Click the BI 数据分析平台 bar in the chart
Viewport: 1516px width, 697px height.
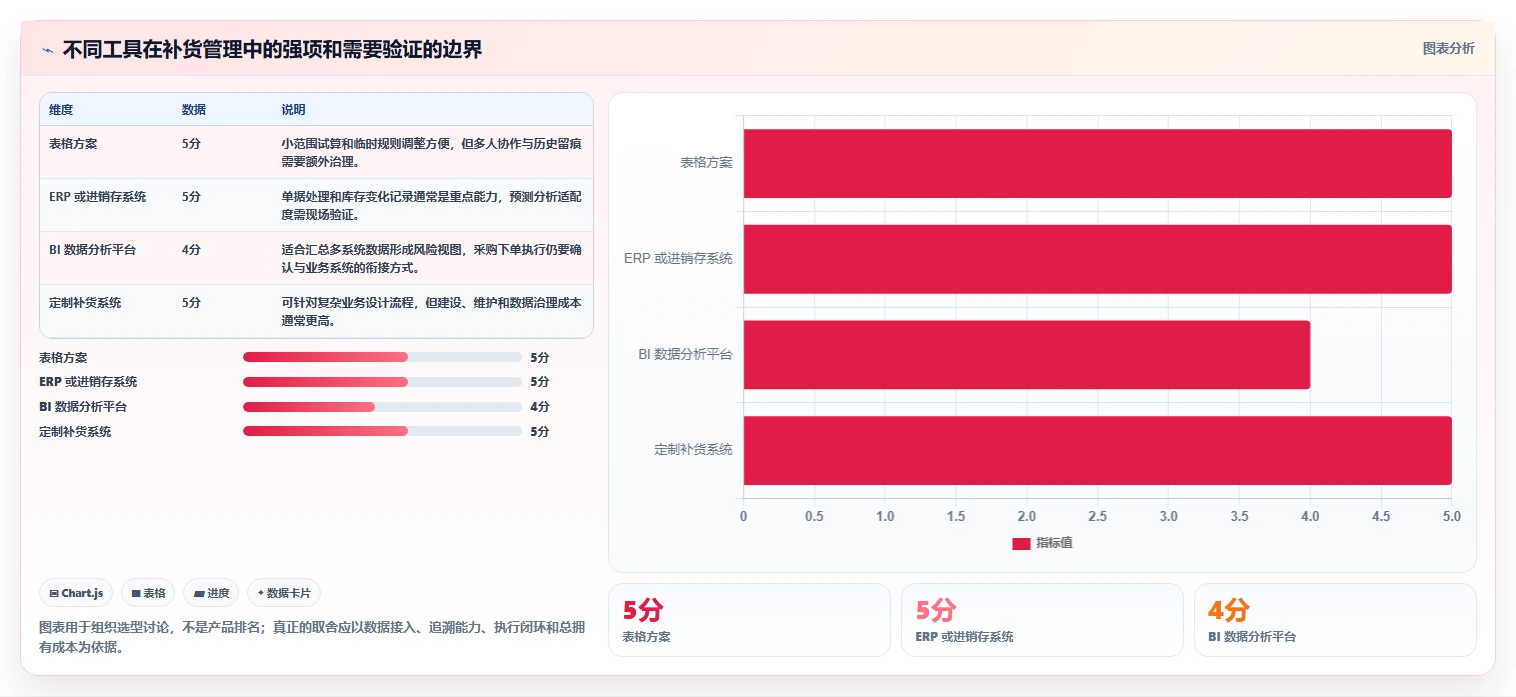[1026, 355]
